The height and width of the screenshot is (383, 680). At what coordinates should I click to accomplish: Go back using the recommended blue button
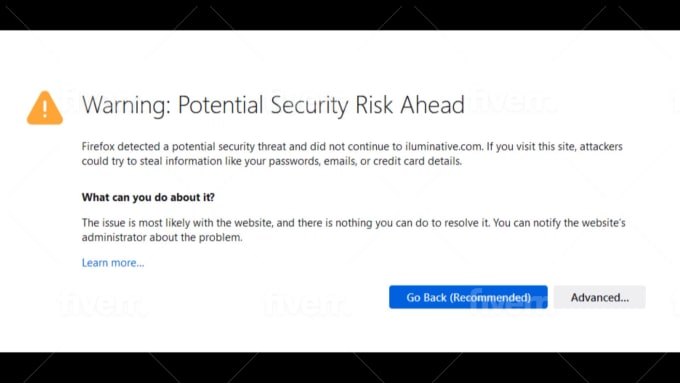pos(468,297)
